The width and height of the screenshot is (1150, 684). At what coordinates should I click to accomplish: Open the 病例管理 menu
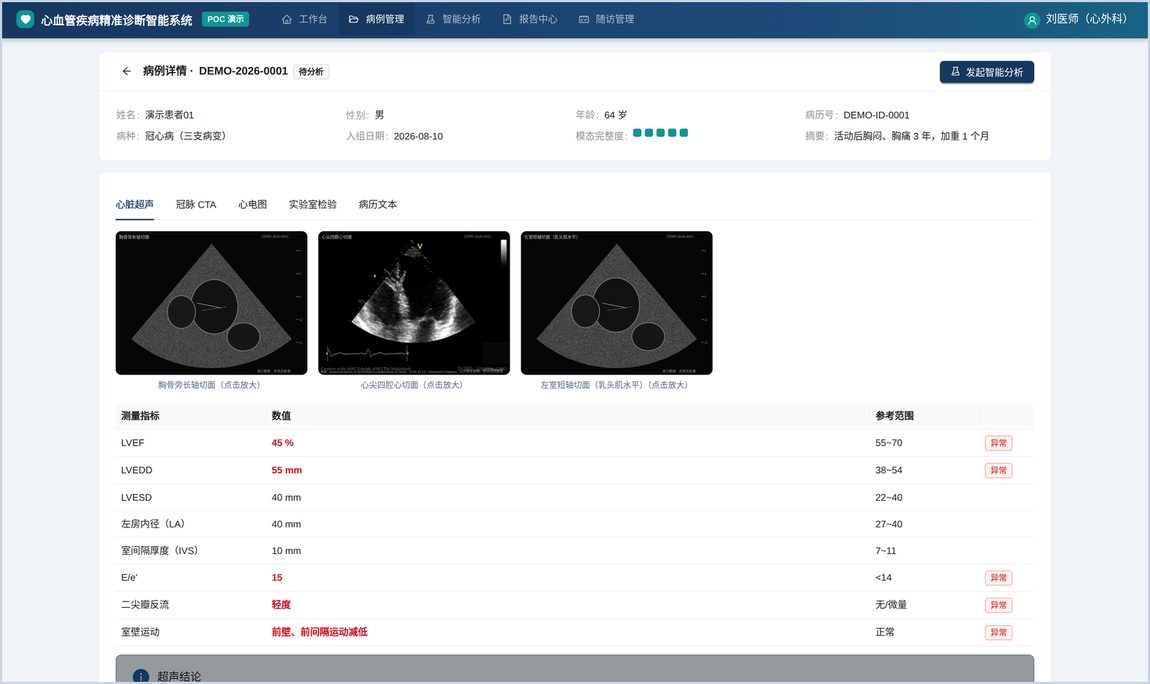[x=376, y=19]
